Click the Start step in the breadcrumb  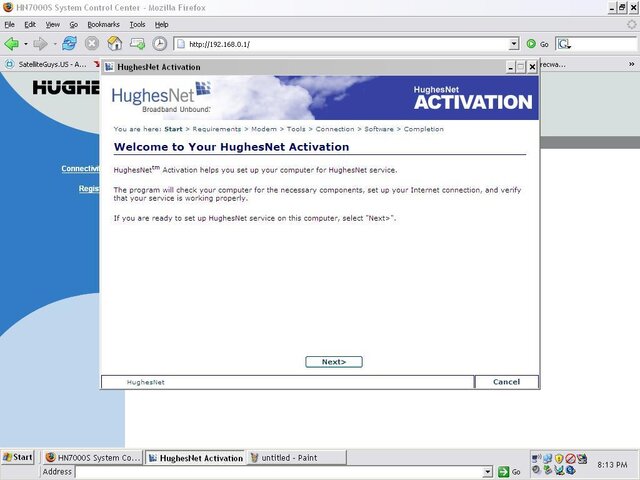pyautogui.click(x=173, y=129)
